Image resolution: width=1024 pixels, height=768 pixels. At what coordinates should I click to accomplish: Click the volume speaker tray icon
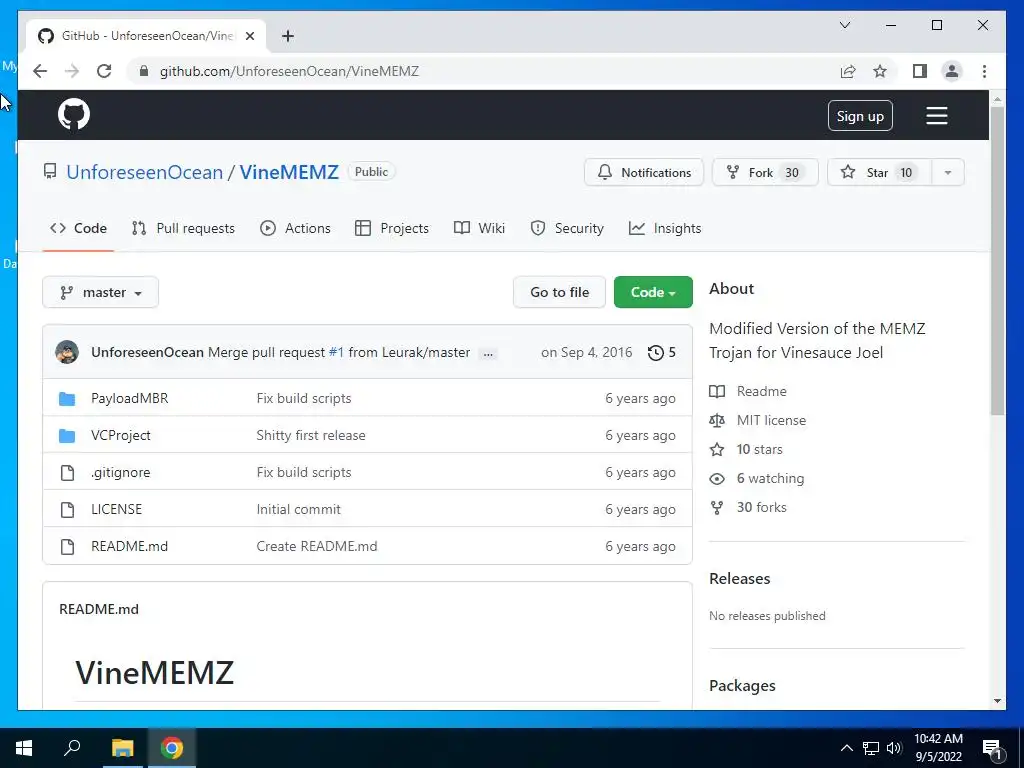point(894,748)
